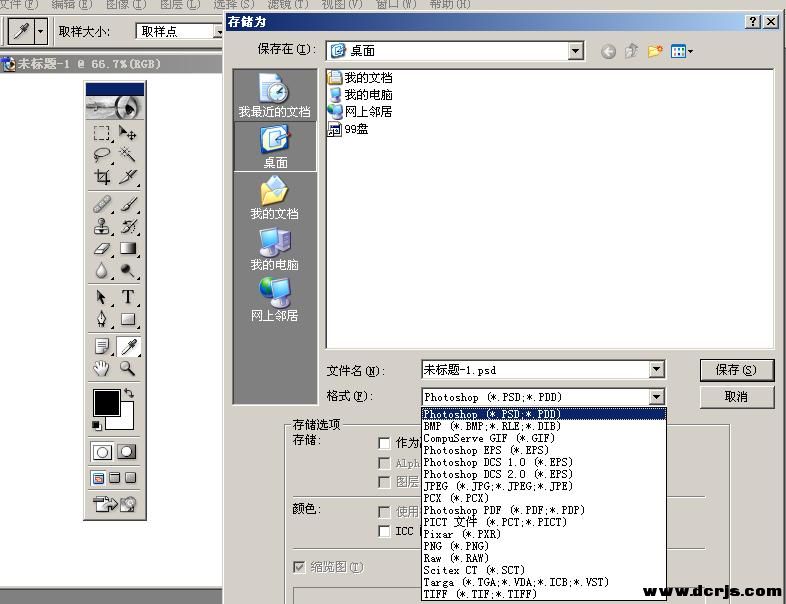786x604 pixels.
Task: Select the Type tool
Action: [x=128, y=297]
